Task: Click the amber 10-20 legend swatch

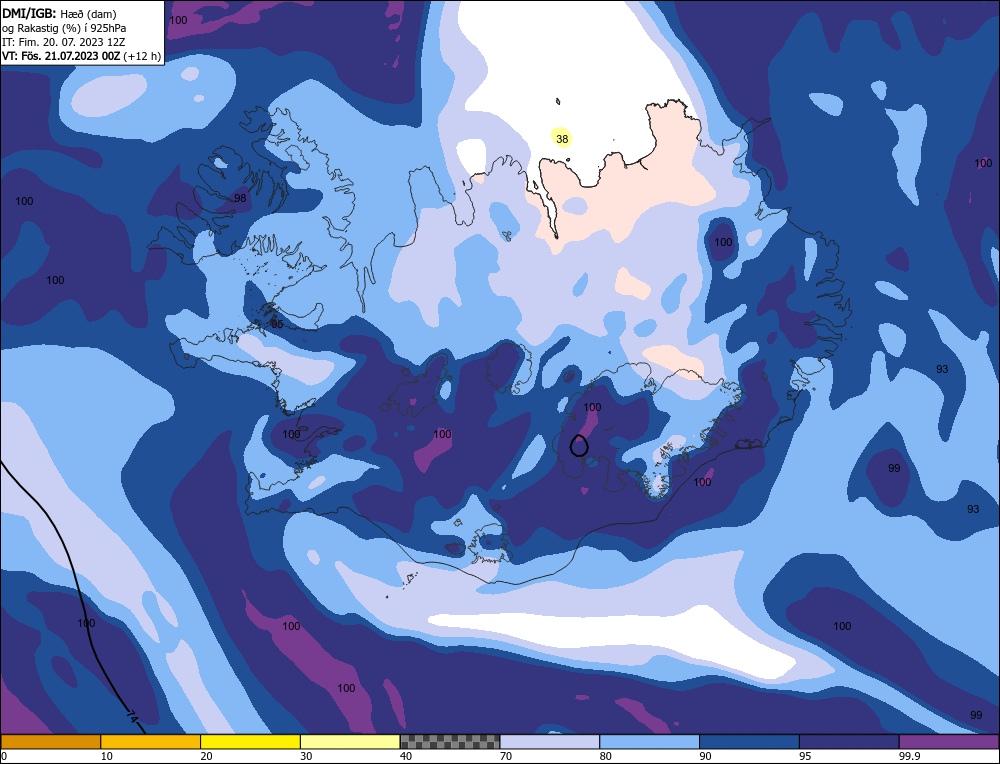Action: (x=151, y=742)
